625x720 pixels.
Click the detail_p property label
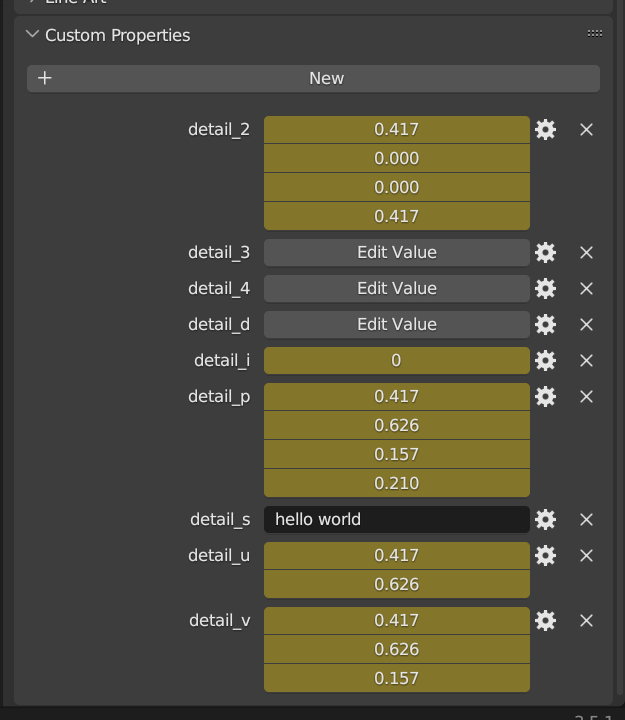click(219, 397)
